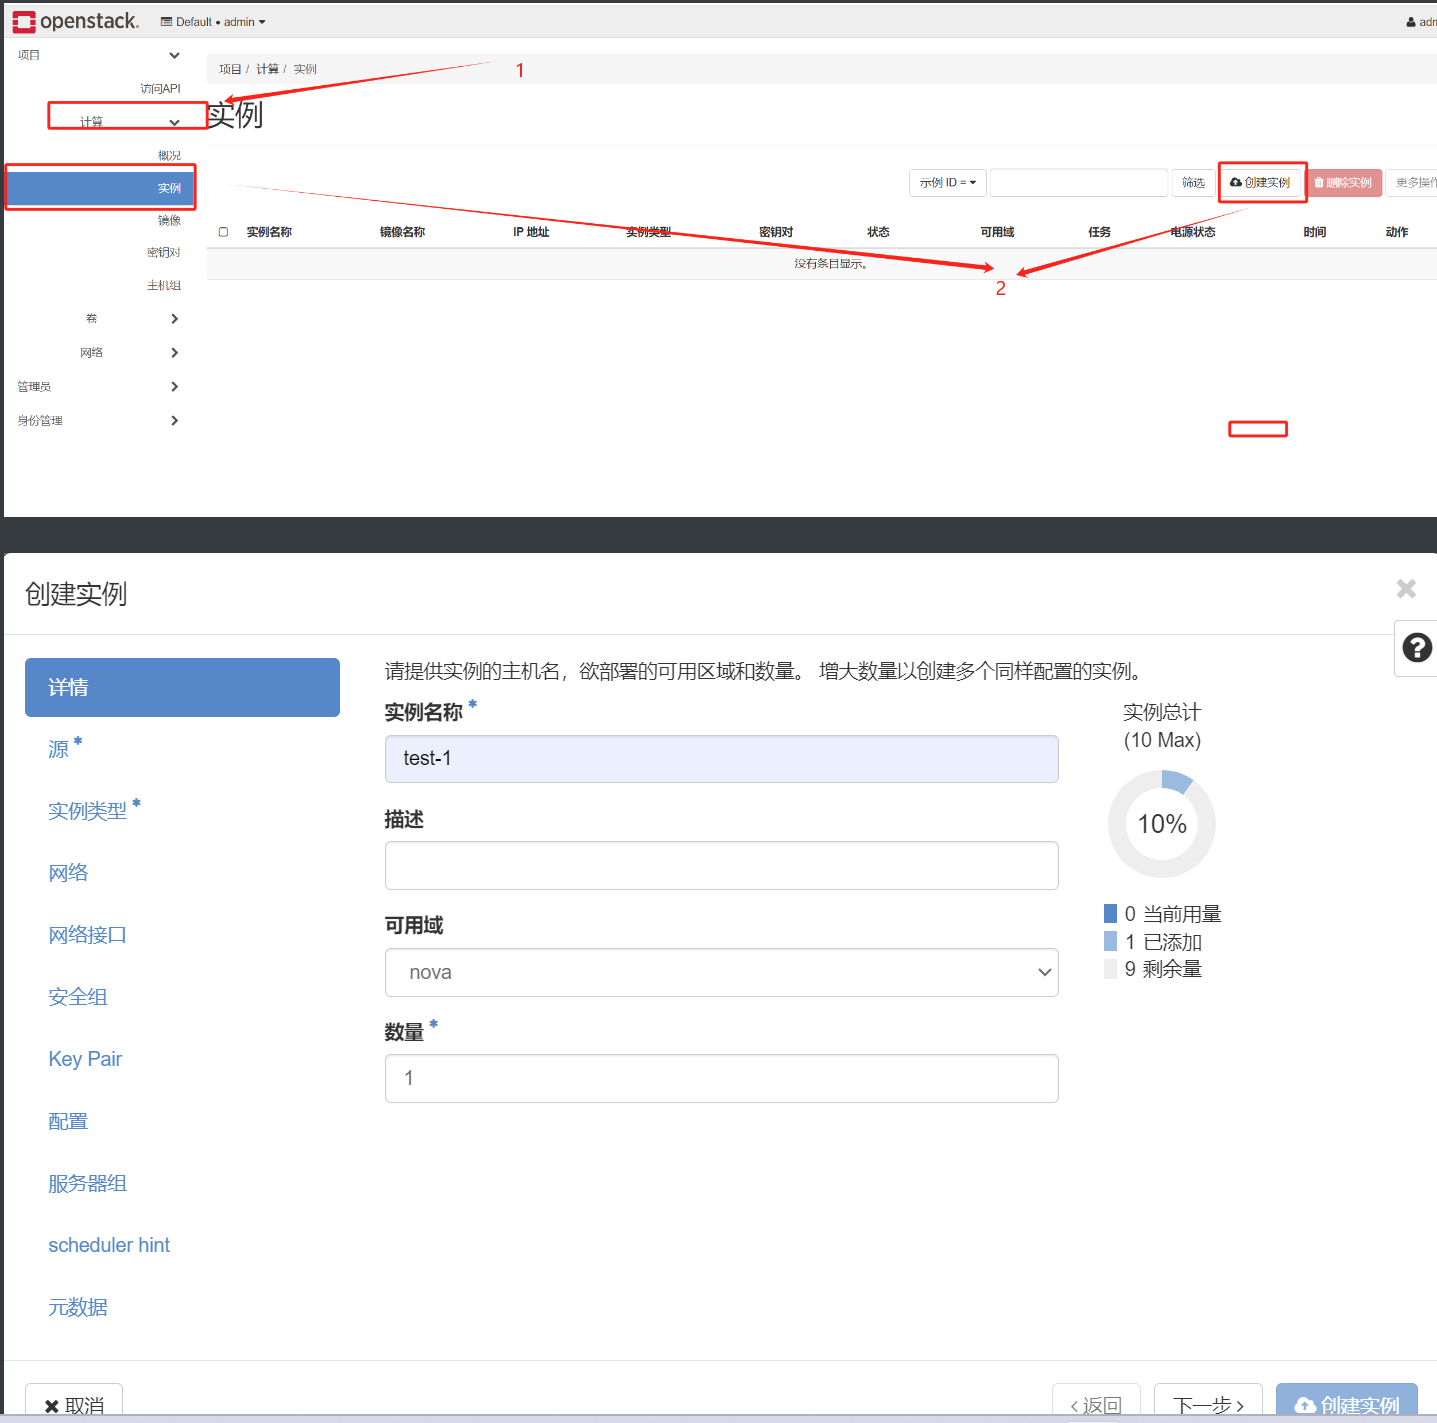Viewport: 1437px width, 1423px height.
Task: Open 密钥对 in the sidebar
Action: 164,252
